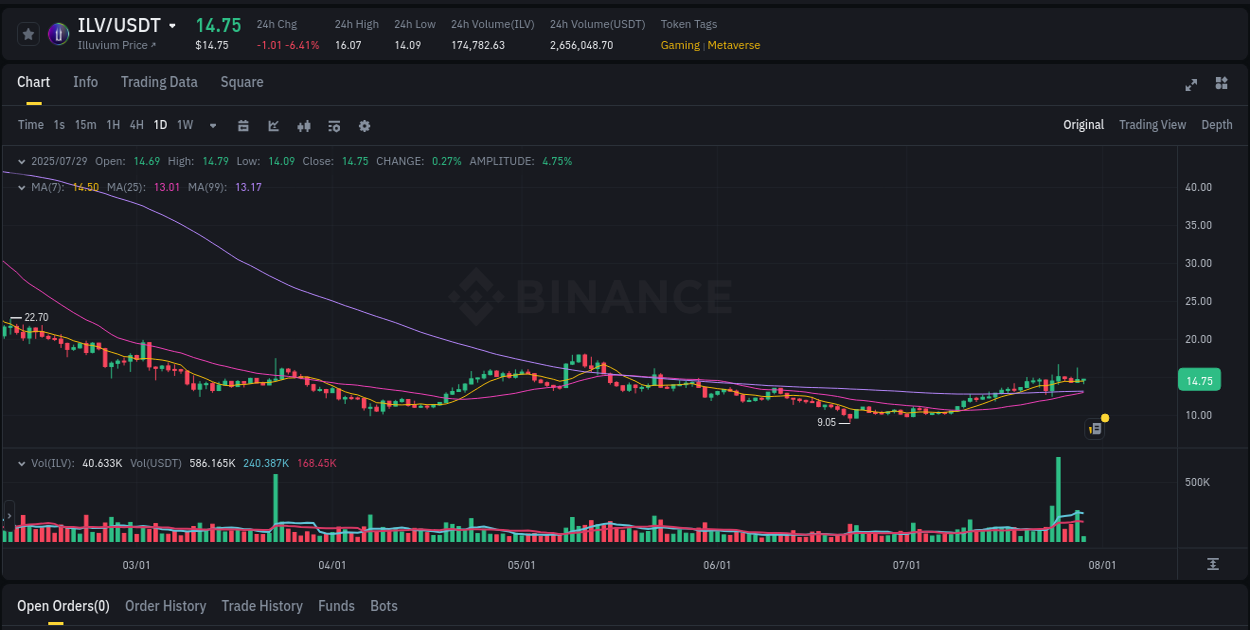The height and width of the screenshot is (630, 1250).
Task: Open the chart settings gear icon
Action: pyautogui.click(x=364, y=126)
